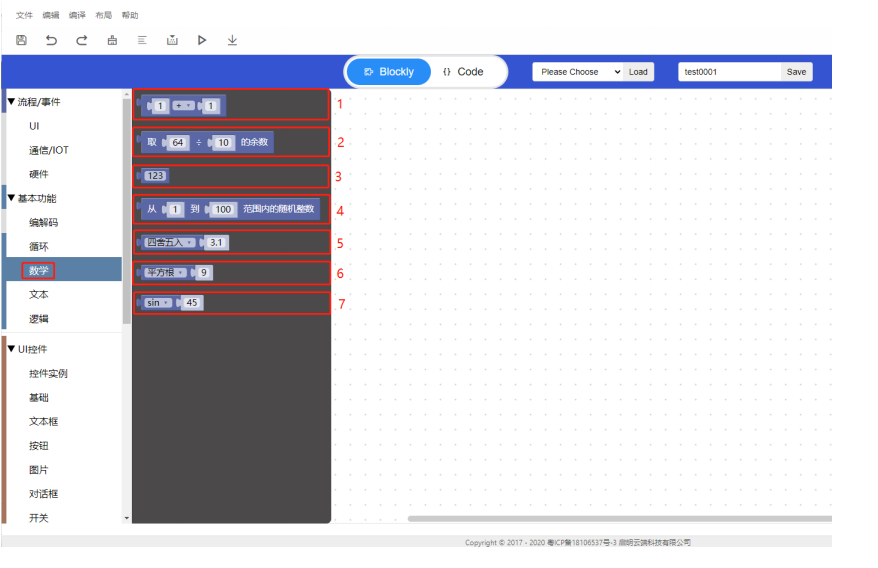This screenshot has width=878, height=568.
Task: Select the 范围内的随机整数 random block
Action: [279, 209]
